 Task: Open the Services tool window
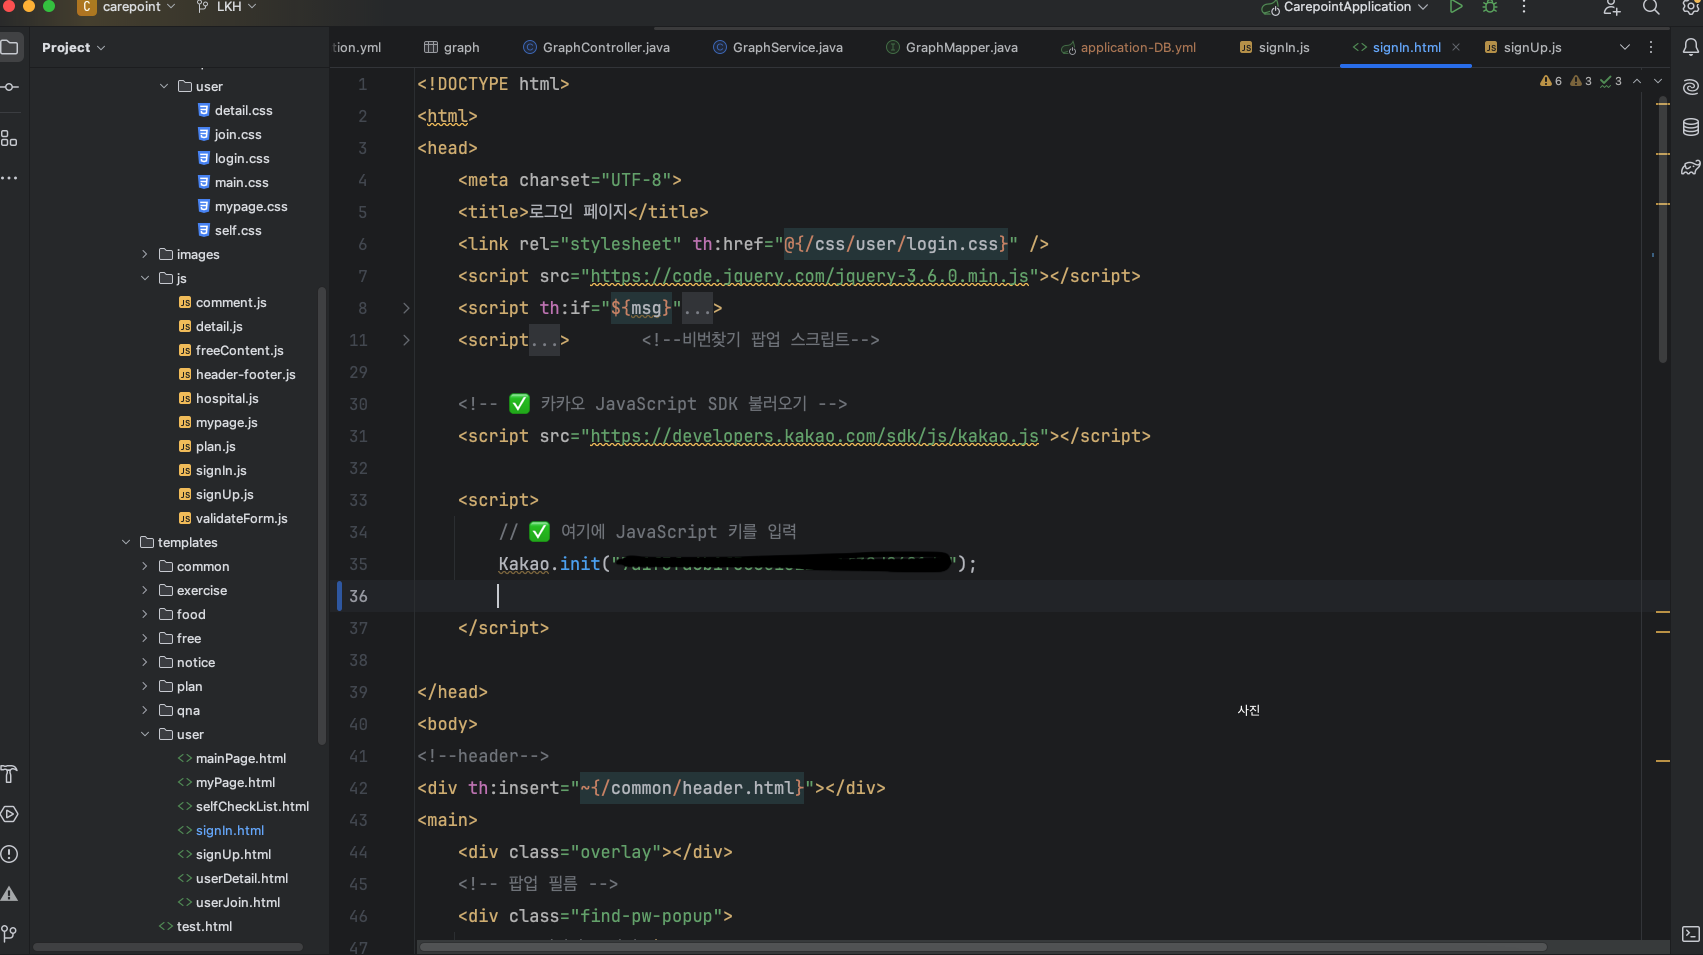[10, 814]
